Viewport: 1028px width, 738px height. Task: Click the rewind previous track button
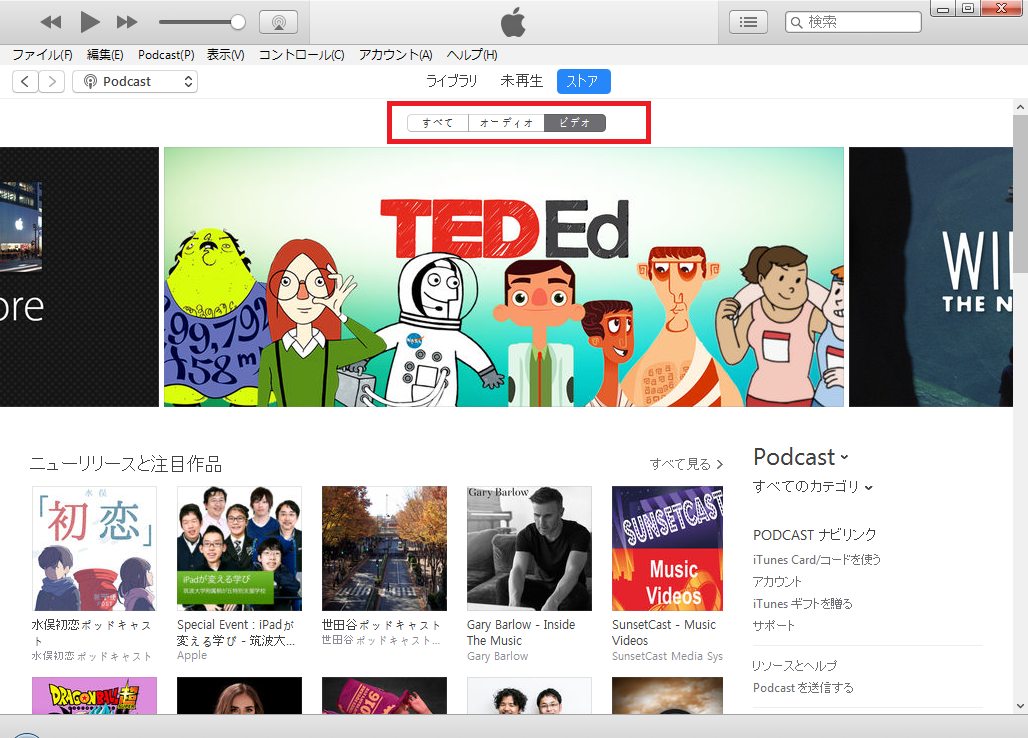(50, 22)
